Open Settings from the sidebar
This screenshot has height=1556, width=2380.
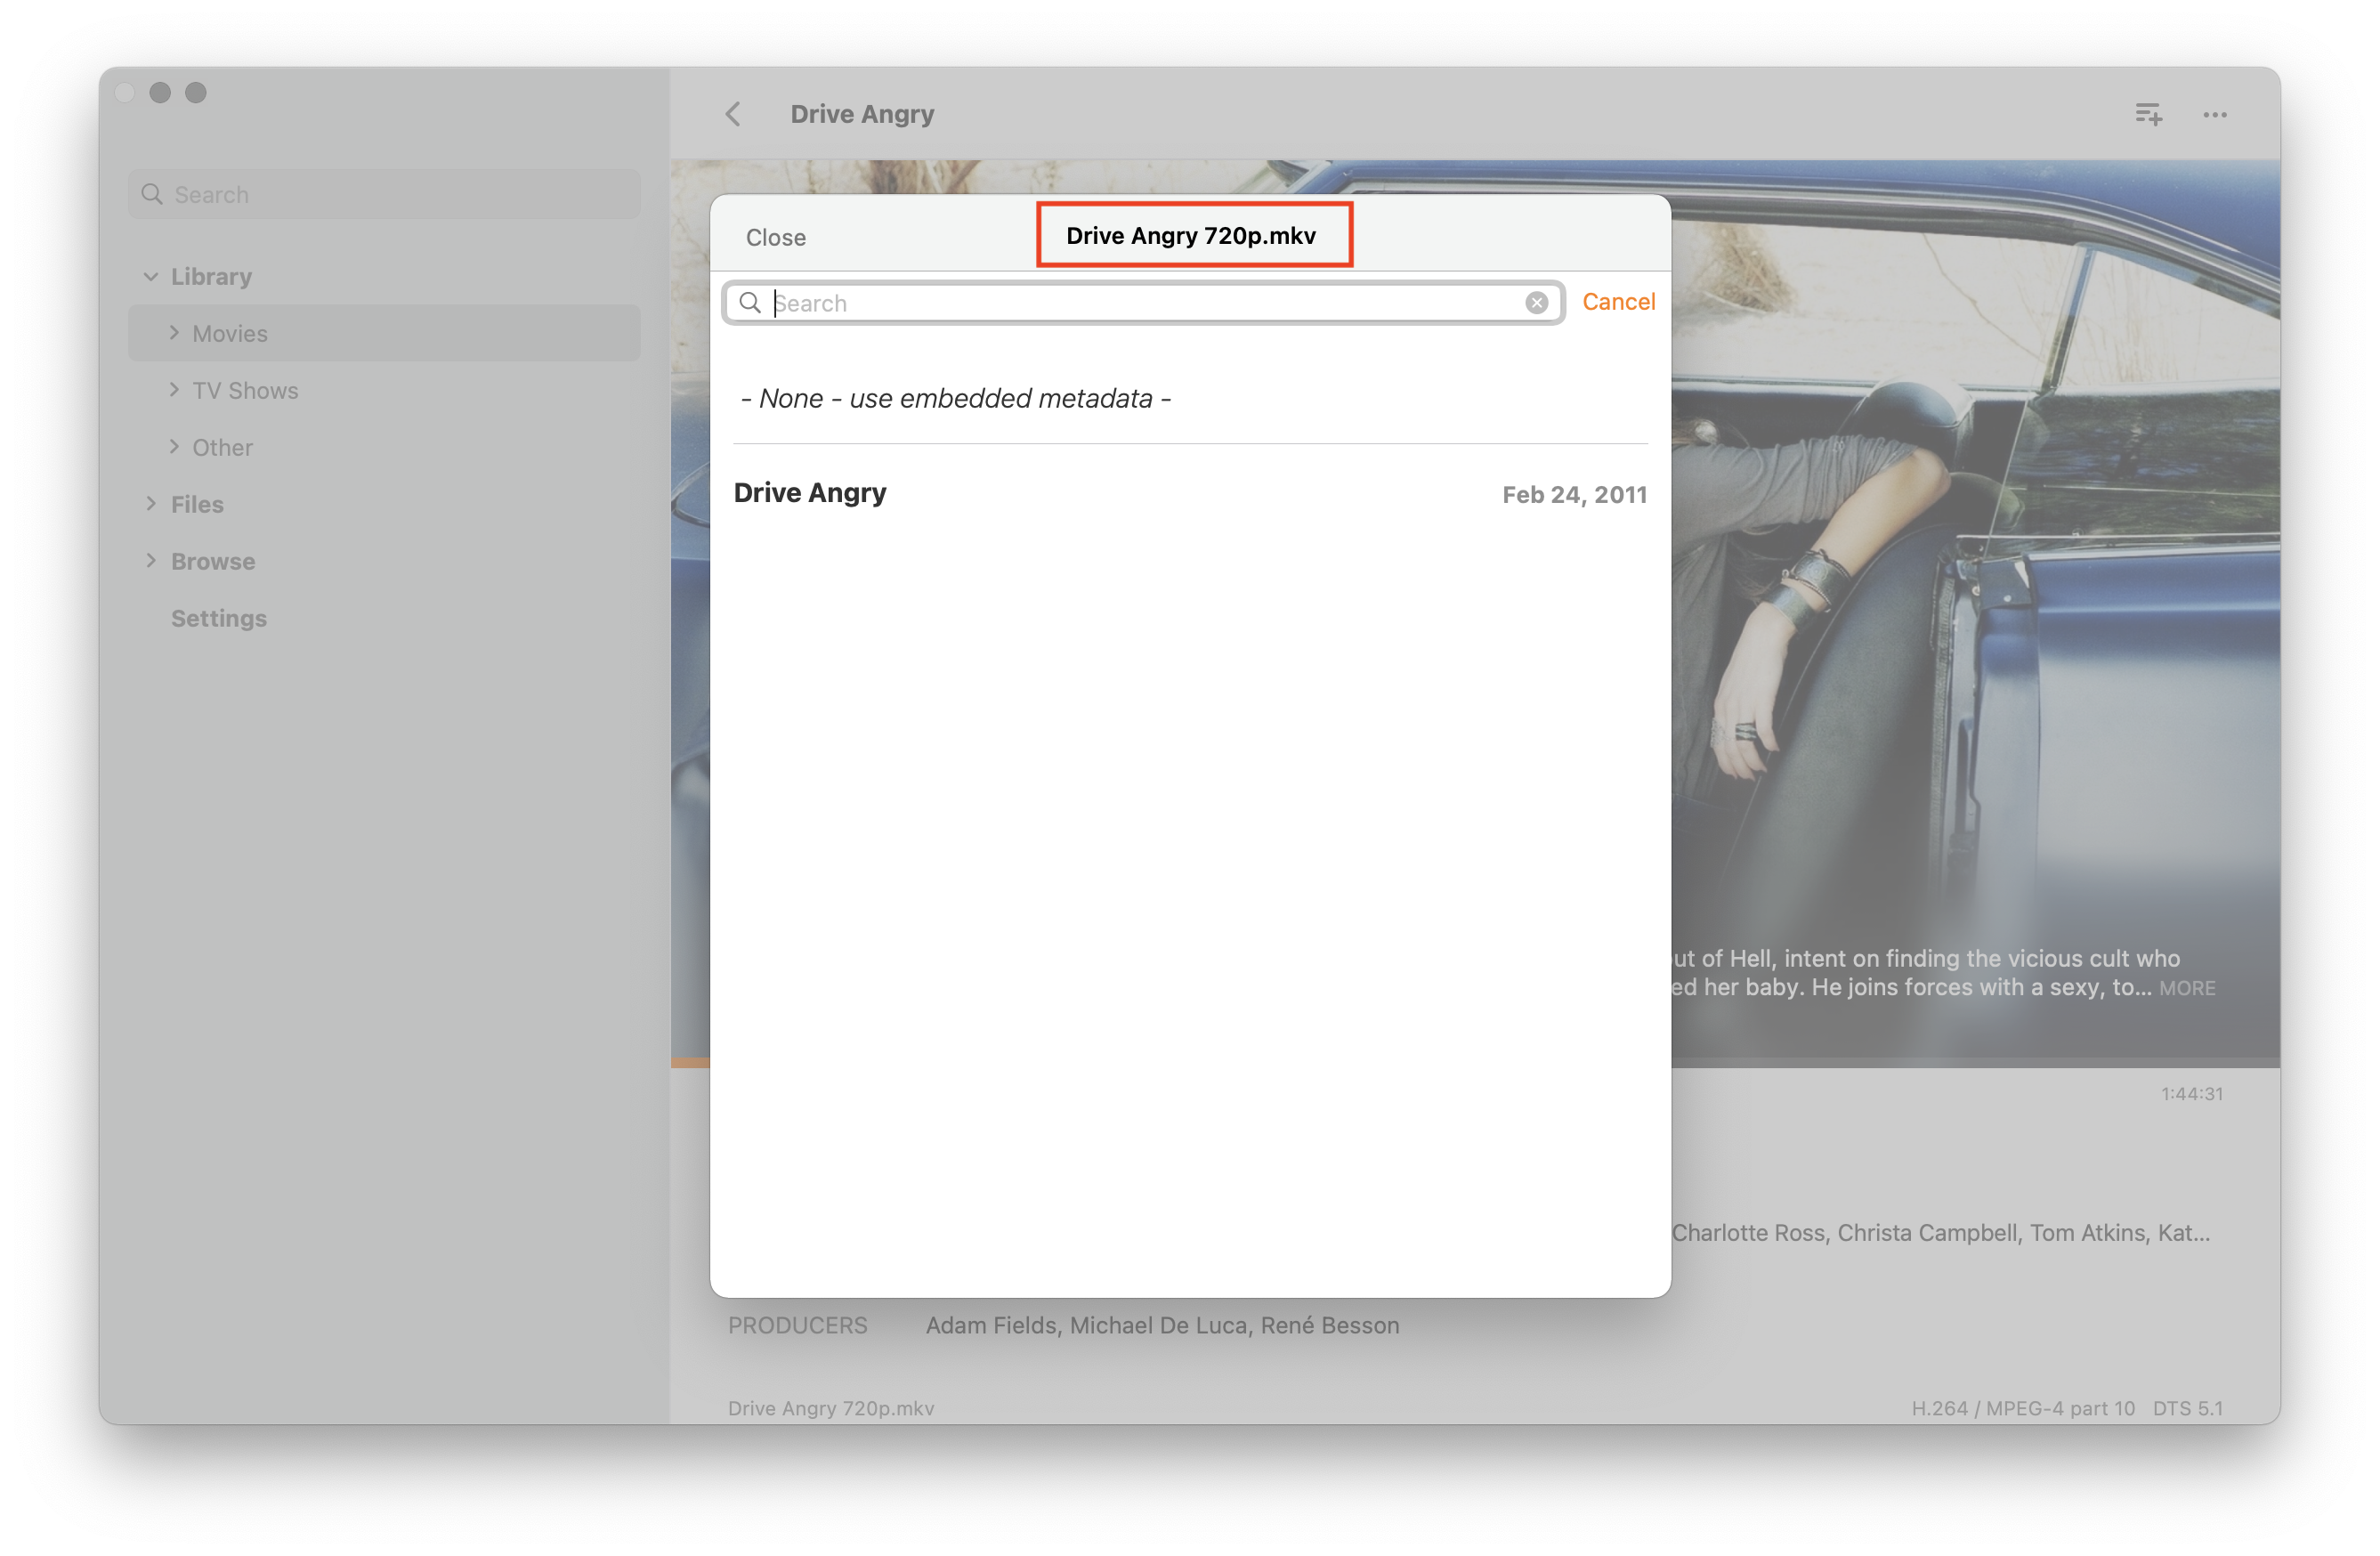pos(218,618)
